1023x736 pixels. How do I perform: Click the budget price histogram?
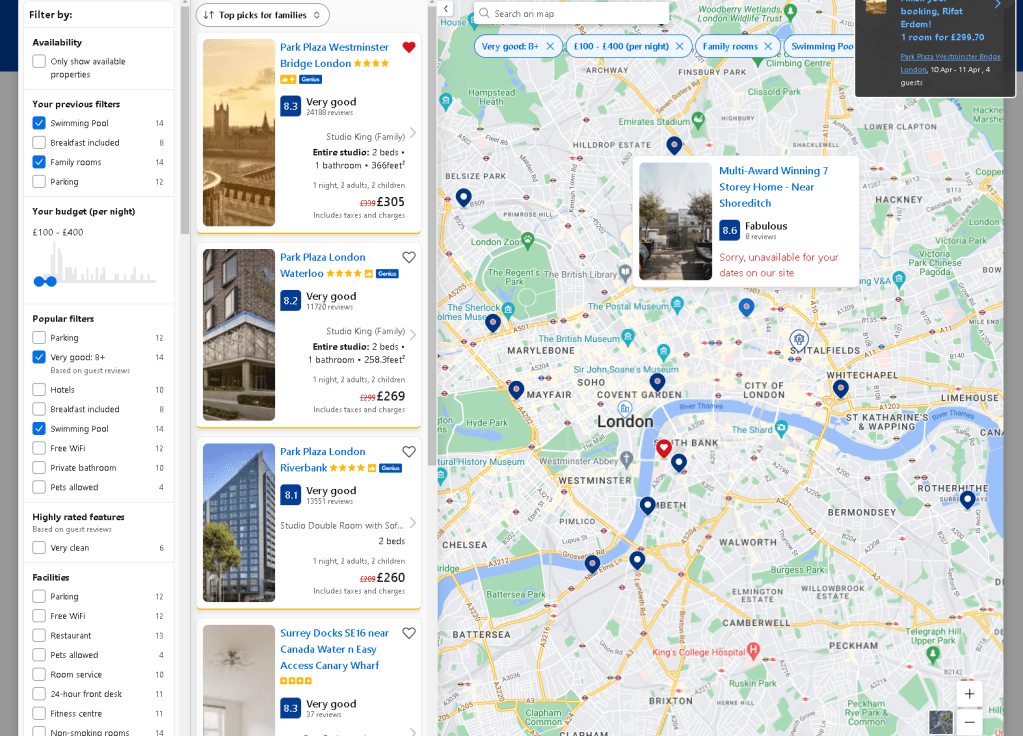(97, 262)
